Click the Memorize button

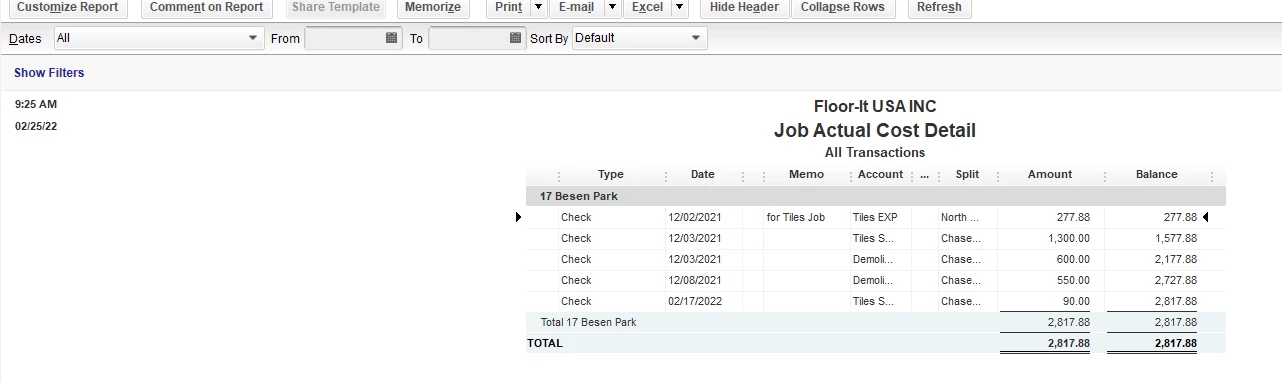[433, 7]
